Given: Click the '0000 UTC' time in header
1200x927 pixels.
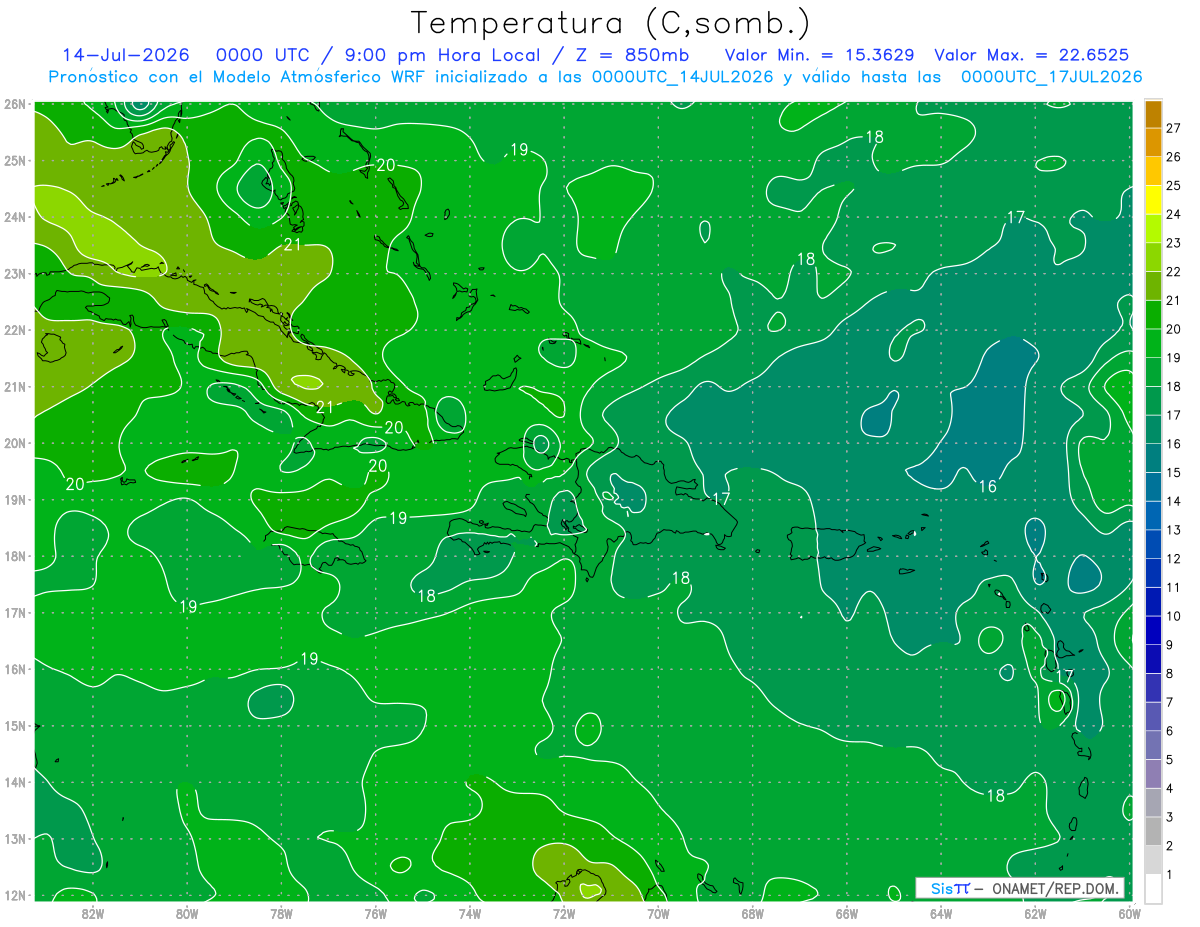Looking at the screenshot, I should click(x=262, y=55).
